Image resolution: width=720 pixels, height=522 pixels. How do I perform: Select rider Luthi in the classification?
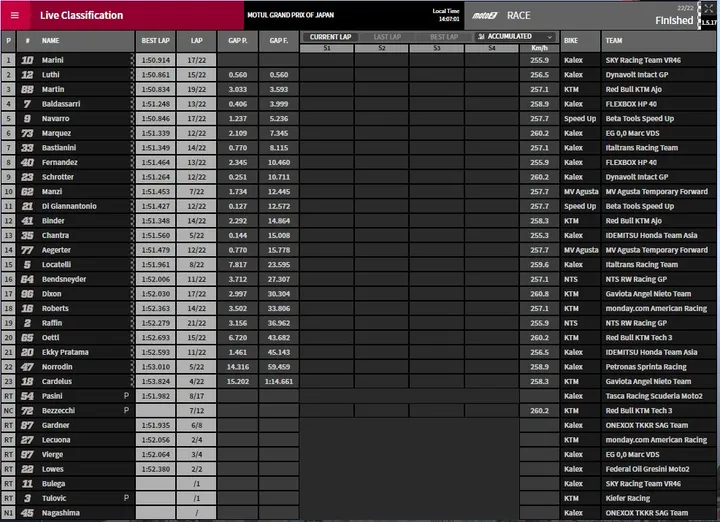point(51,75)
